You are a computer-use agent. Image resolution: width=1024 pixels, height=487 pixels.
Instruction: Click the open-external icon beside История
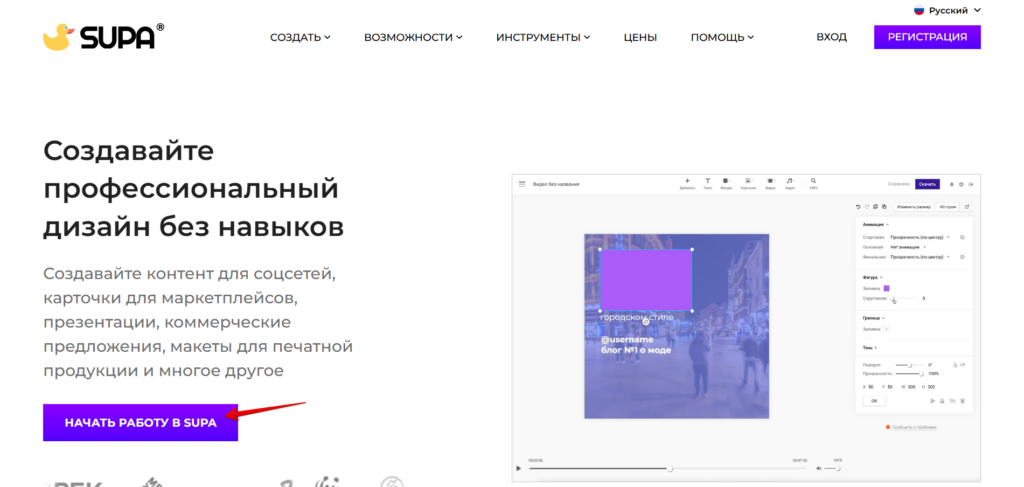coord(967,207)
